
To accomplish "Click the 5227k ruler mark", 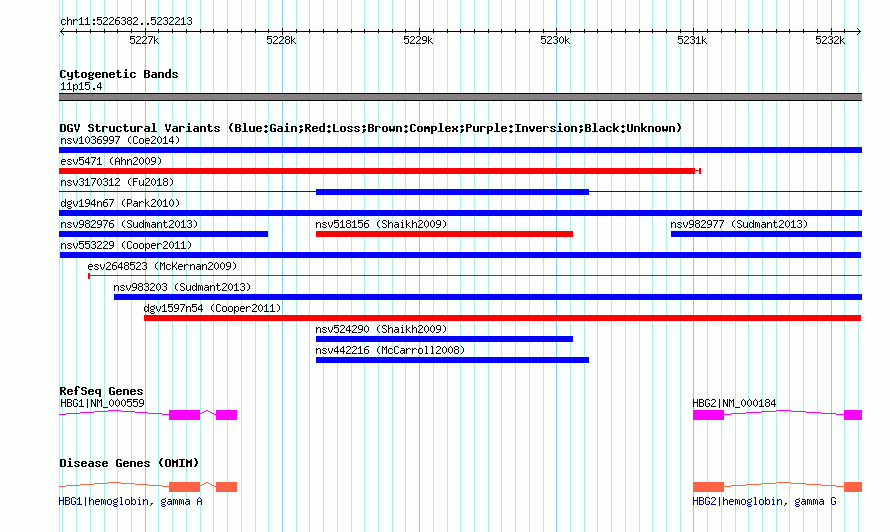I will pyautogui.click(x=144, y=40).
